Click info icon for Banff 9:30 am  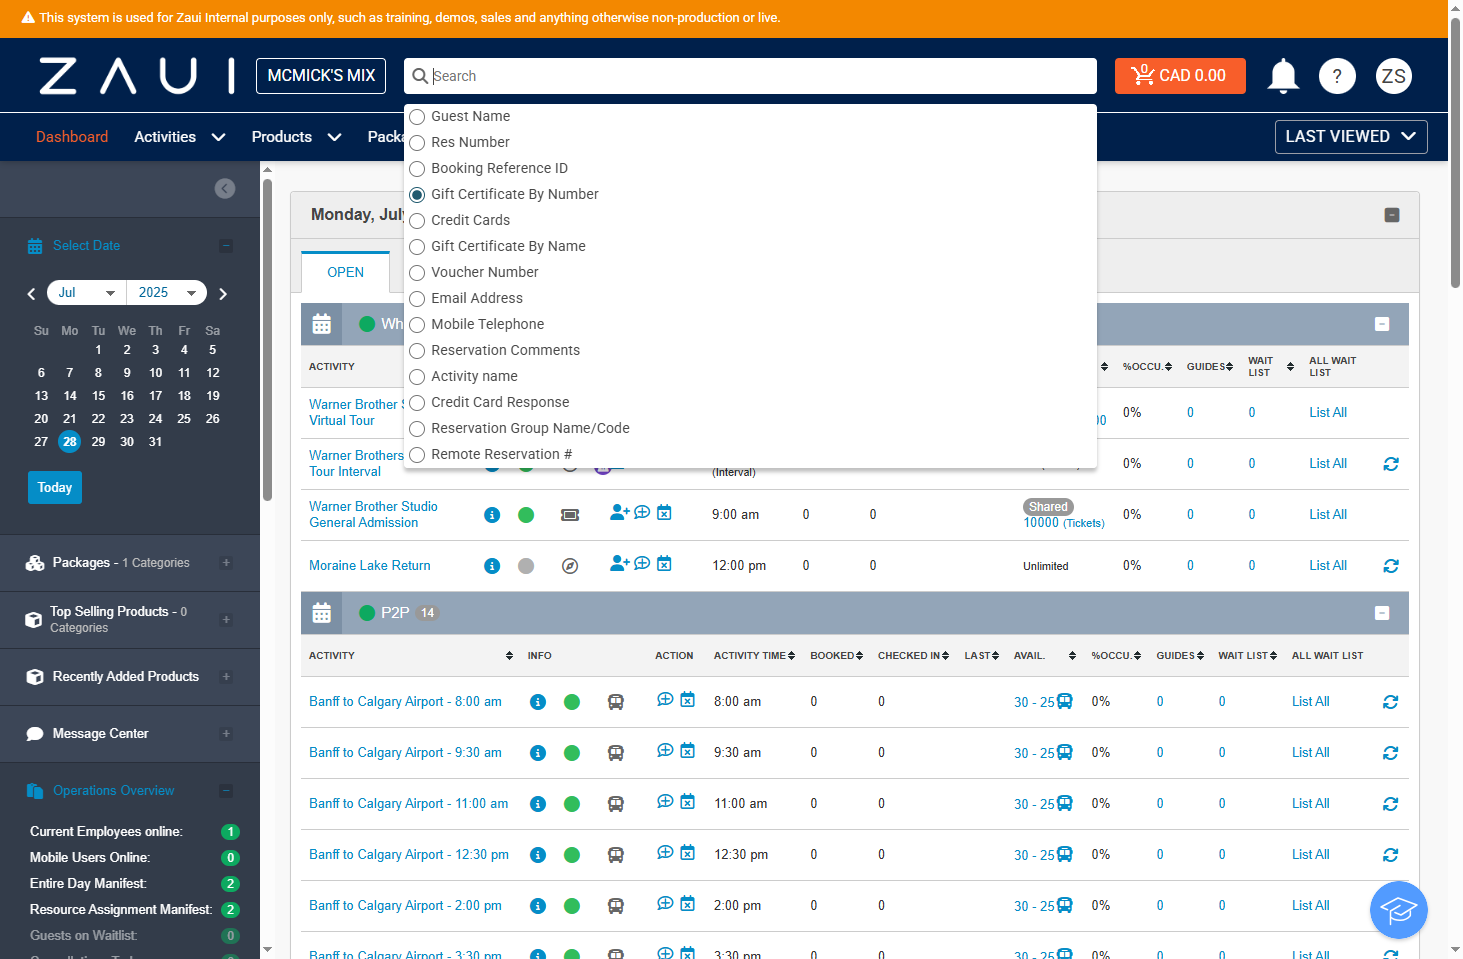pyautogui.click(x=538, y=753)
